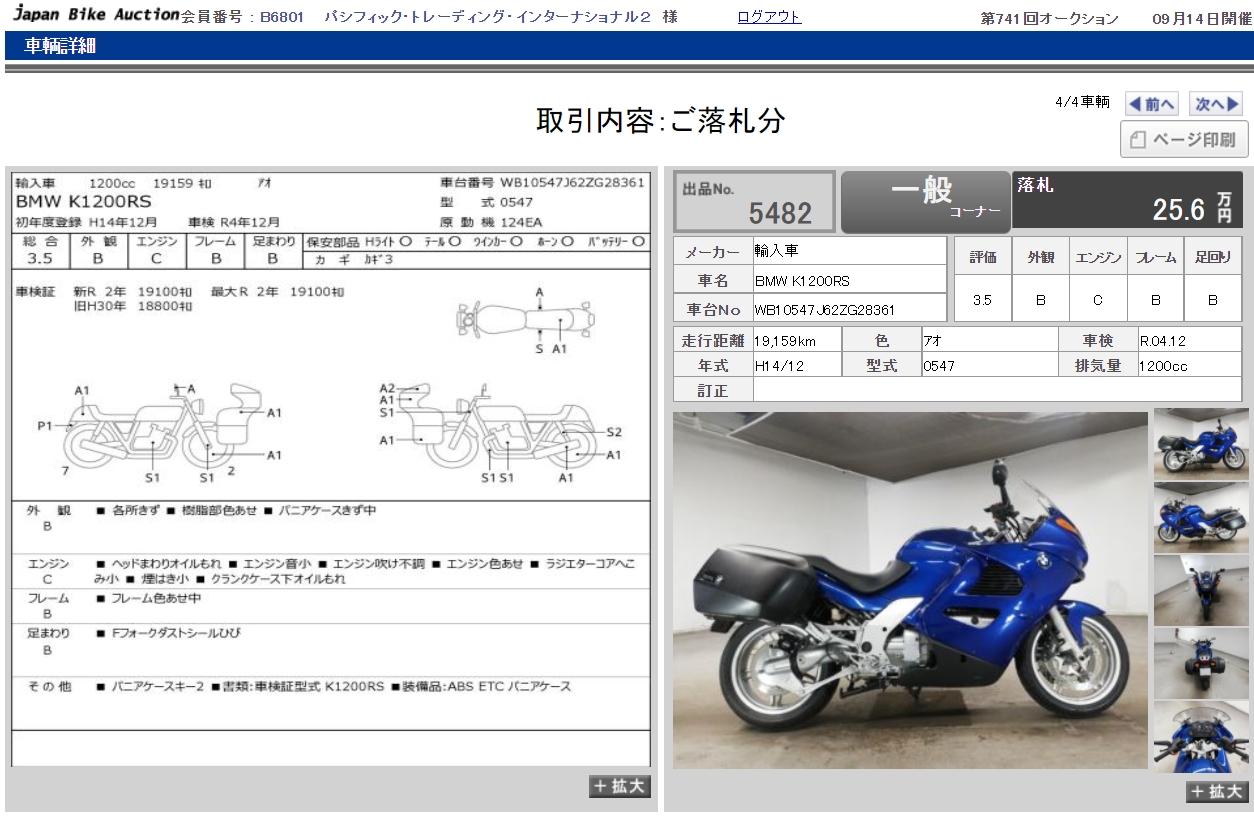This screenshot has width=1254, height=818.
Task: Click the ページ印刷 print page button
Action: click(1184, 140)
